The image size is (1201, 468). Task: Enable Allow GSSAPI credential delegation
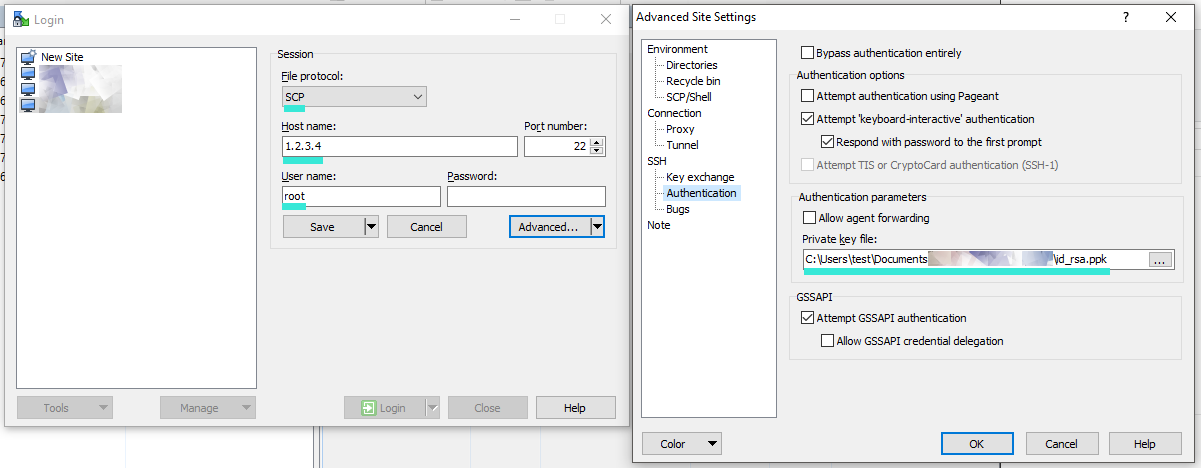click(827, 341)
